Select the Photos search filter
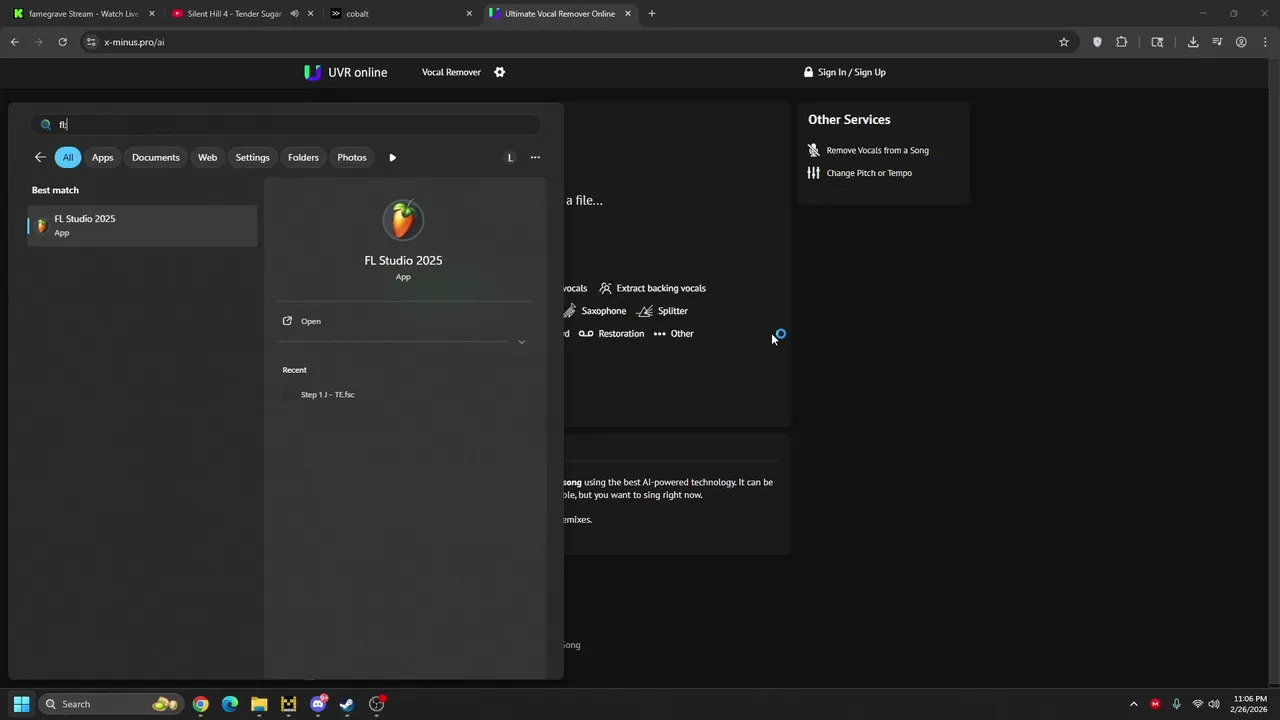This screenshot has width=1280, height=720. (x=352, y=157)
